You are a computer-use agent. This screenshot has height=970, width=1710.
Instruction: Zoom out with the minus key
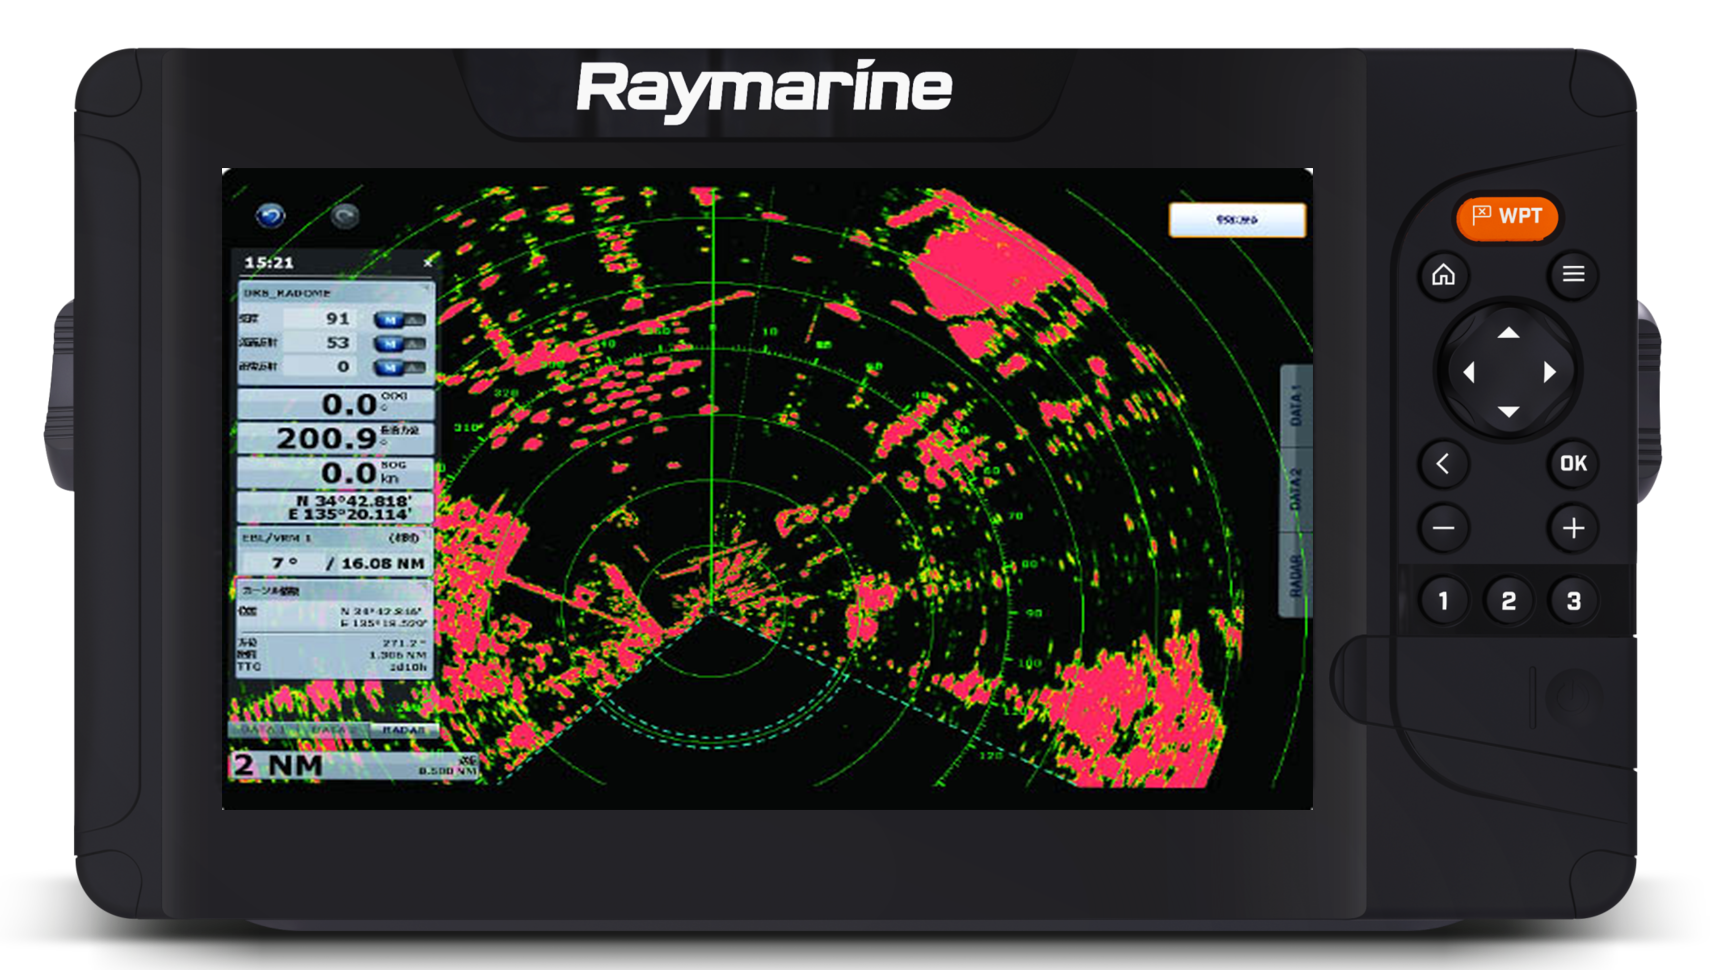coord(1443,528)
